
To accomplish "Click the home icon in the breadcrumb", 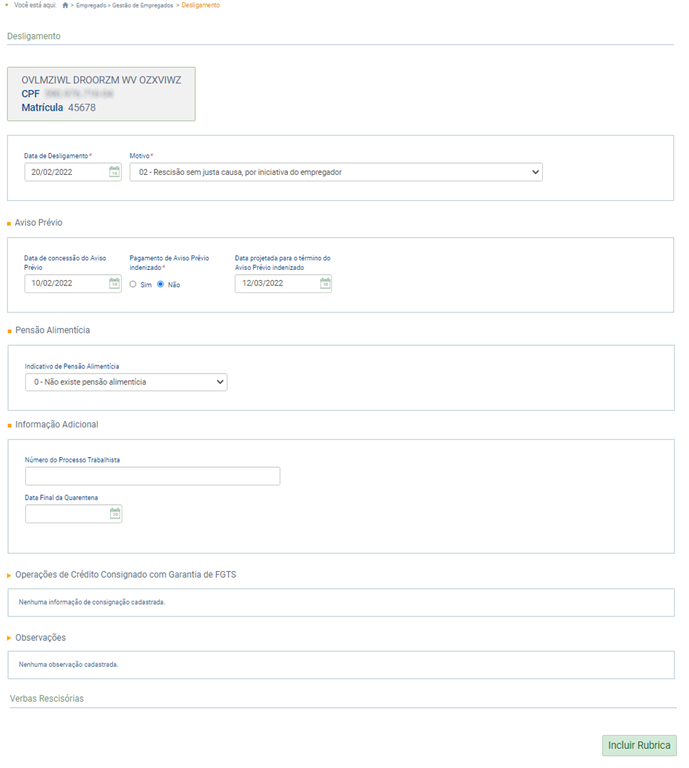I will pyautogui.click(x=65, y=6).
